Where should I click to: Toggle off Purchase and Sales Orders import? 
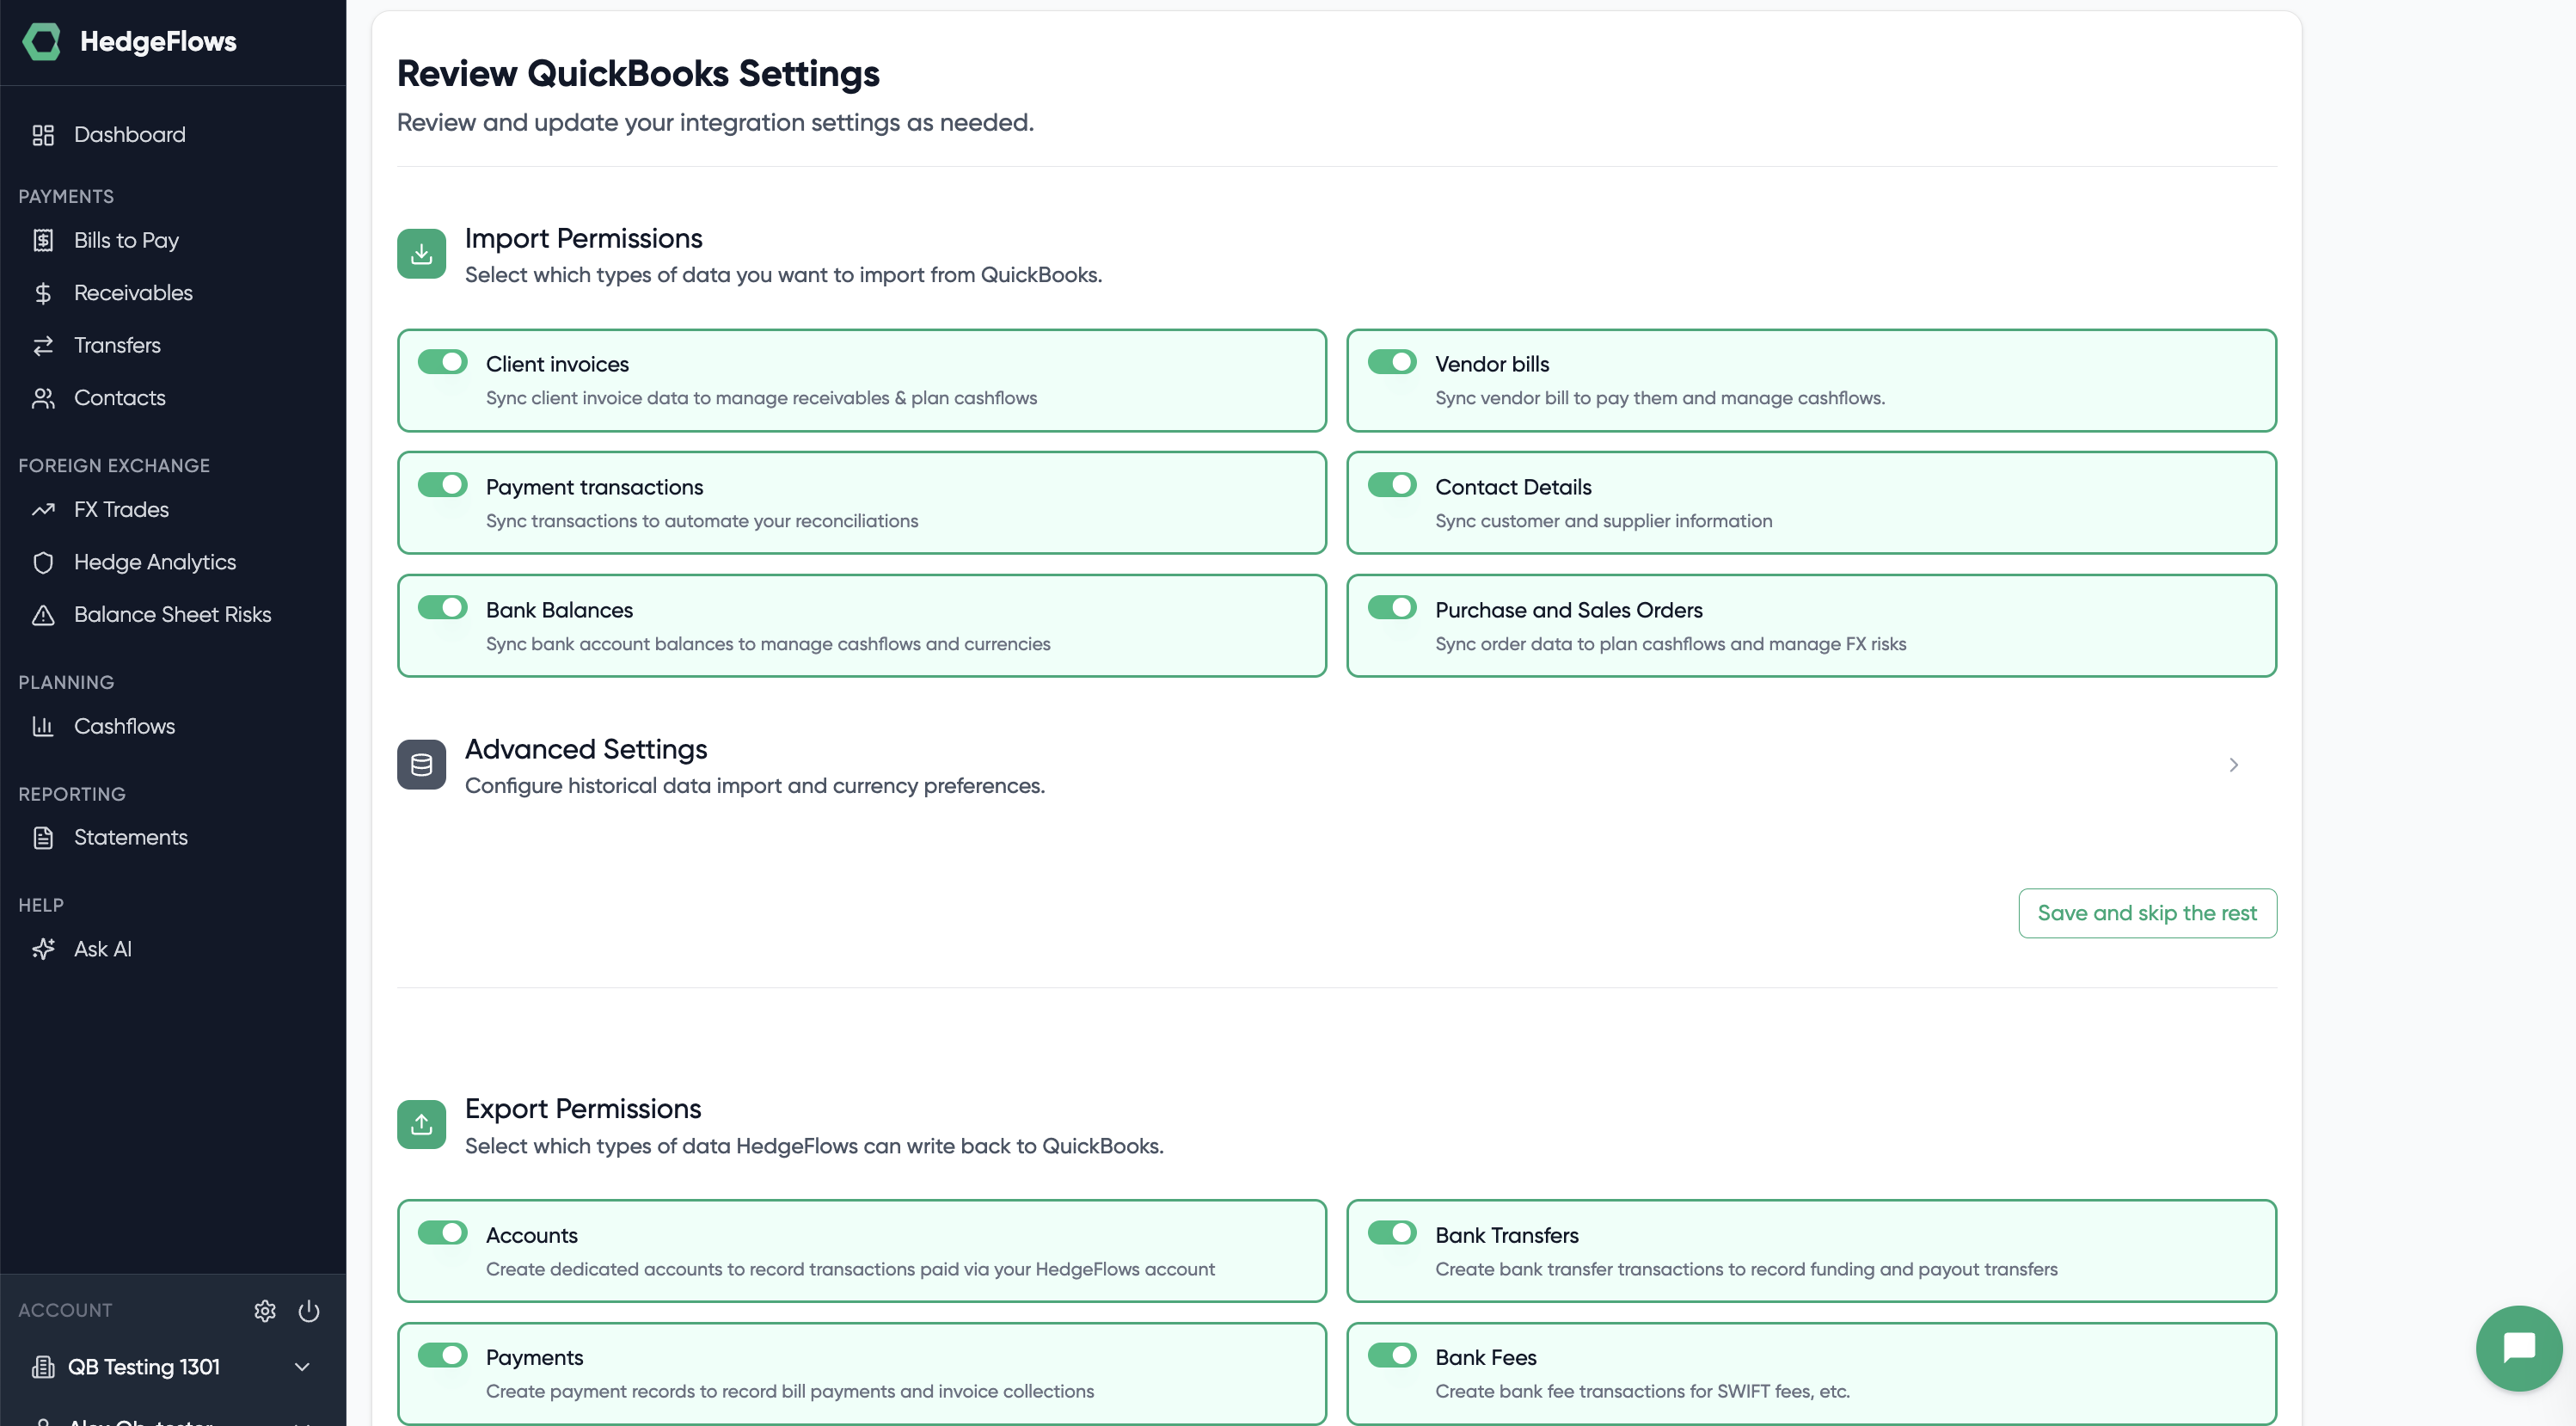(x=1392, y=607)
